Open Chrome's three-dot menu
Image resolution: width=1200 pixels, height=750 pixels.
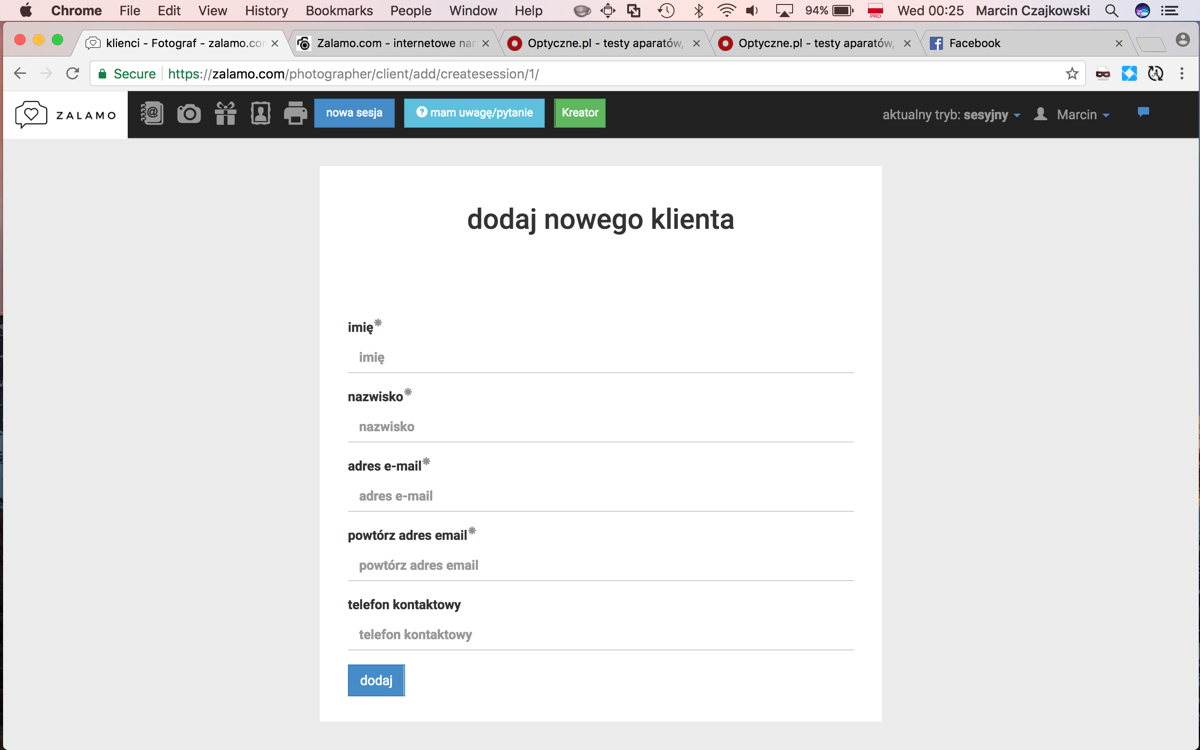1182,74
